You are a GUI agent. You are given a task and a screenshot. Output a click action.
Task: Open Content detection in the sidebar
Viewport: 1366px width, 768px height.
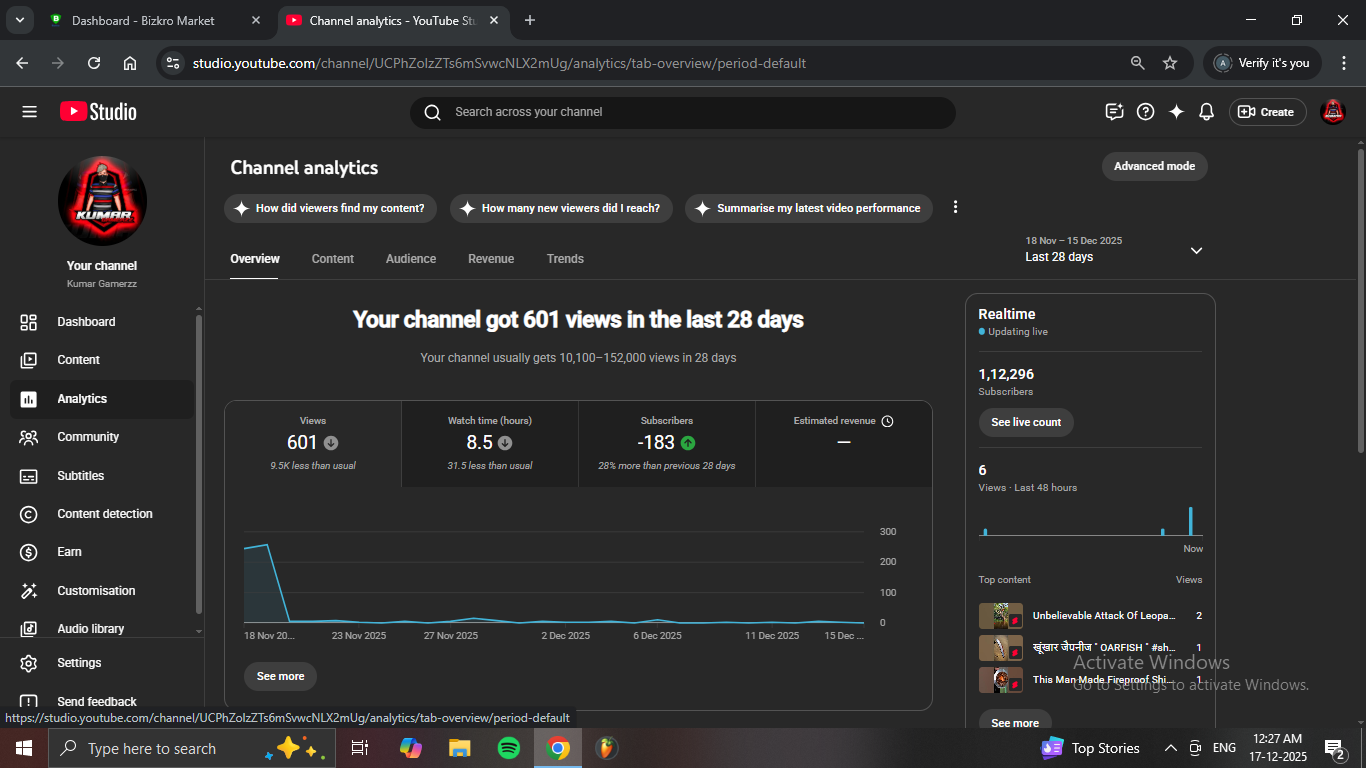tap(104, 514)
